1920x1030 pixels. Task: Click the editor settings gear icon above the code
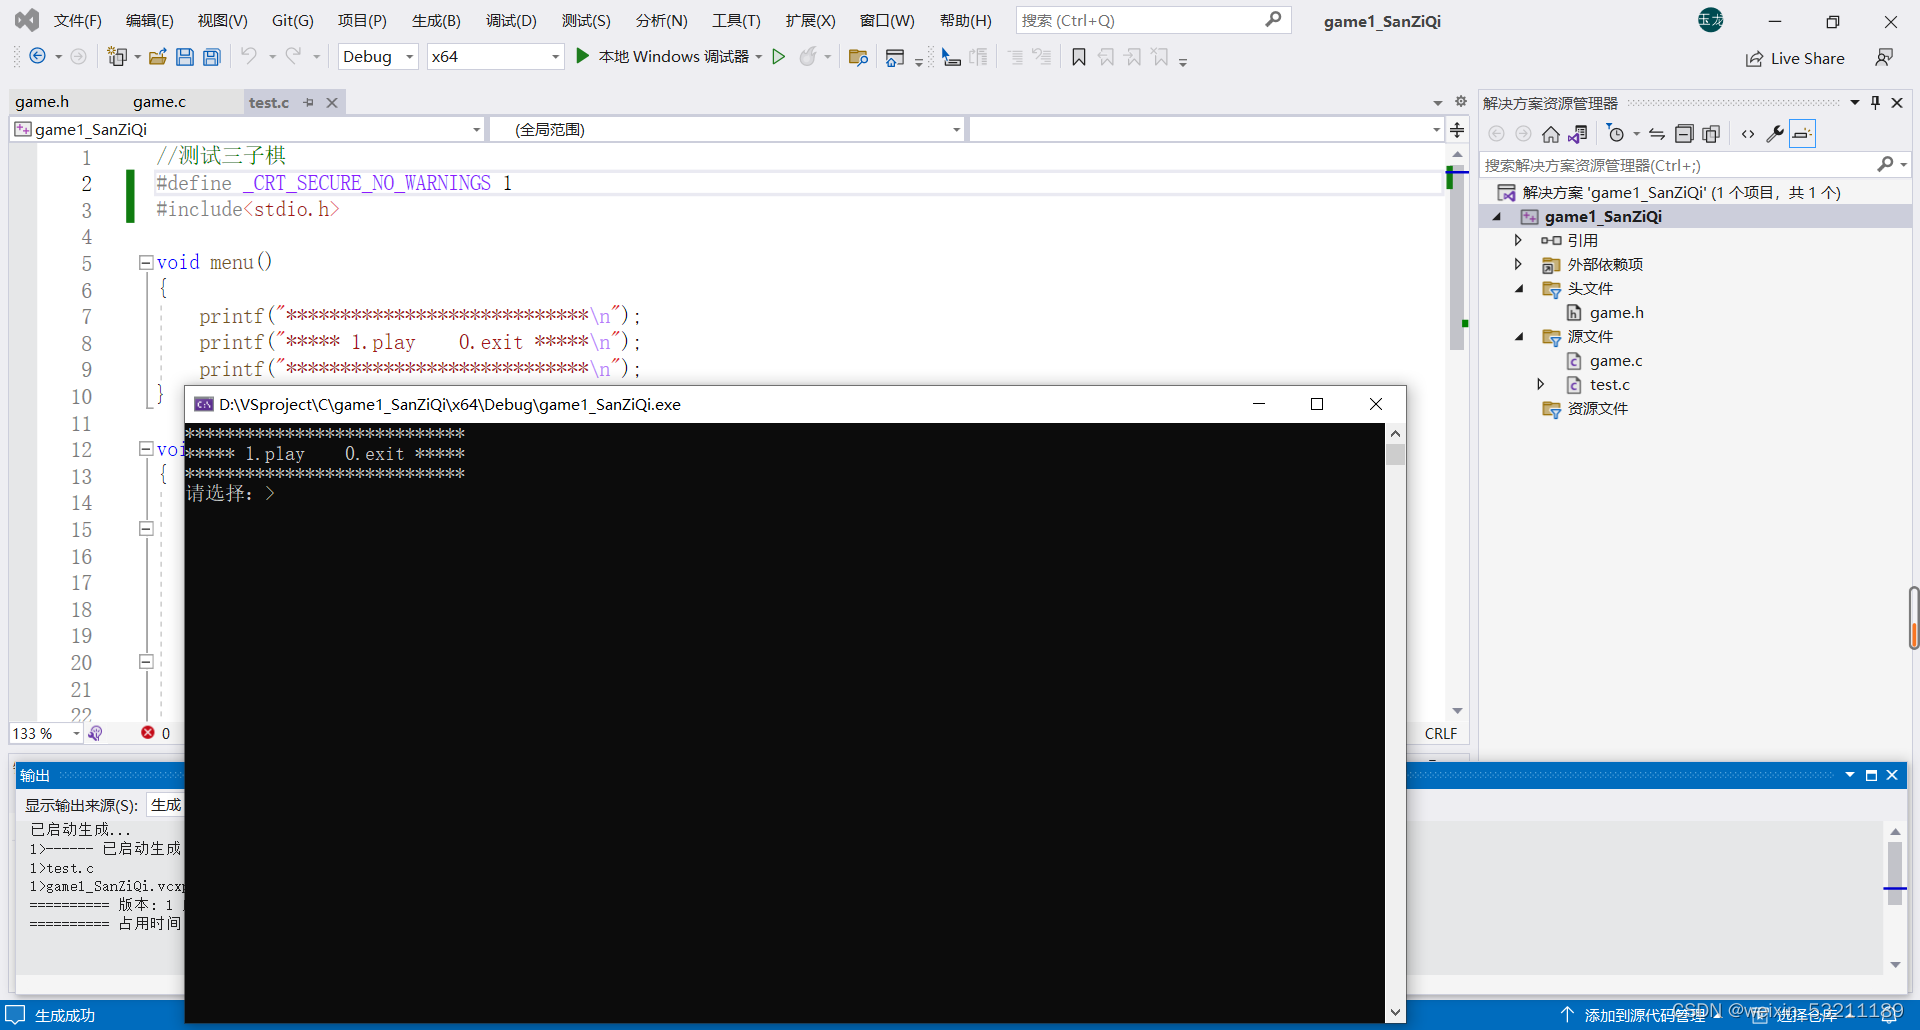[1460, 102]
